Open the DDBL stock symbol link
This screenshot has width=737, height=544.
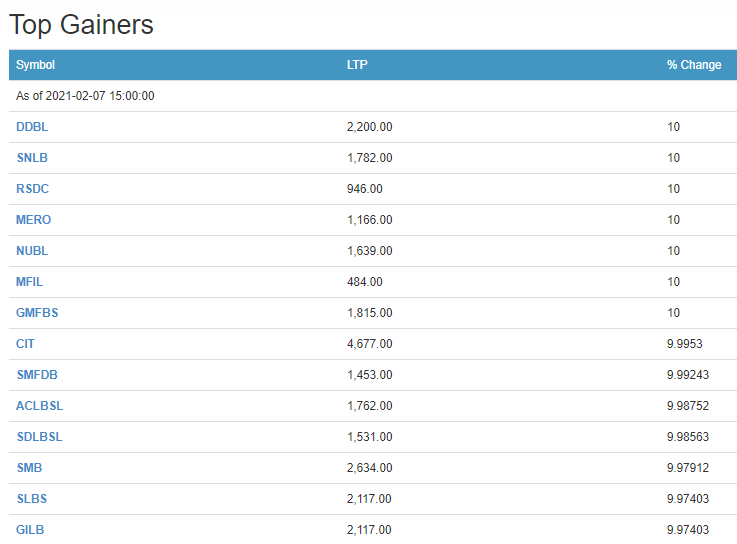pos(32,127)
